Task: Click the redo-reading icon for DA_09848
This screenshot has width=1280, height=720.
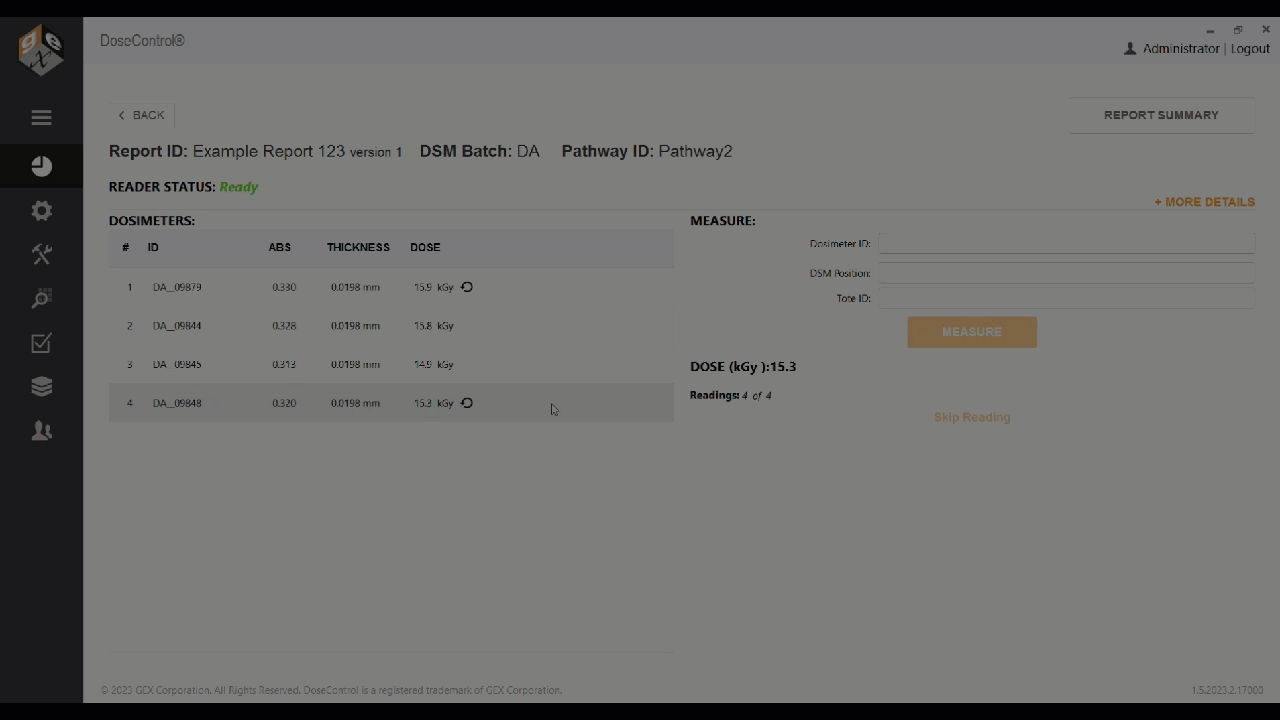Action: point(467,403)
